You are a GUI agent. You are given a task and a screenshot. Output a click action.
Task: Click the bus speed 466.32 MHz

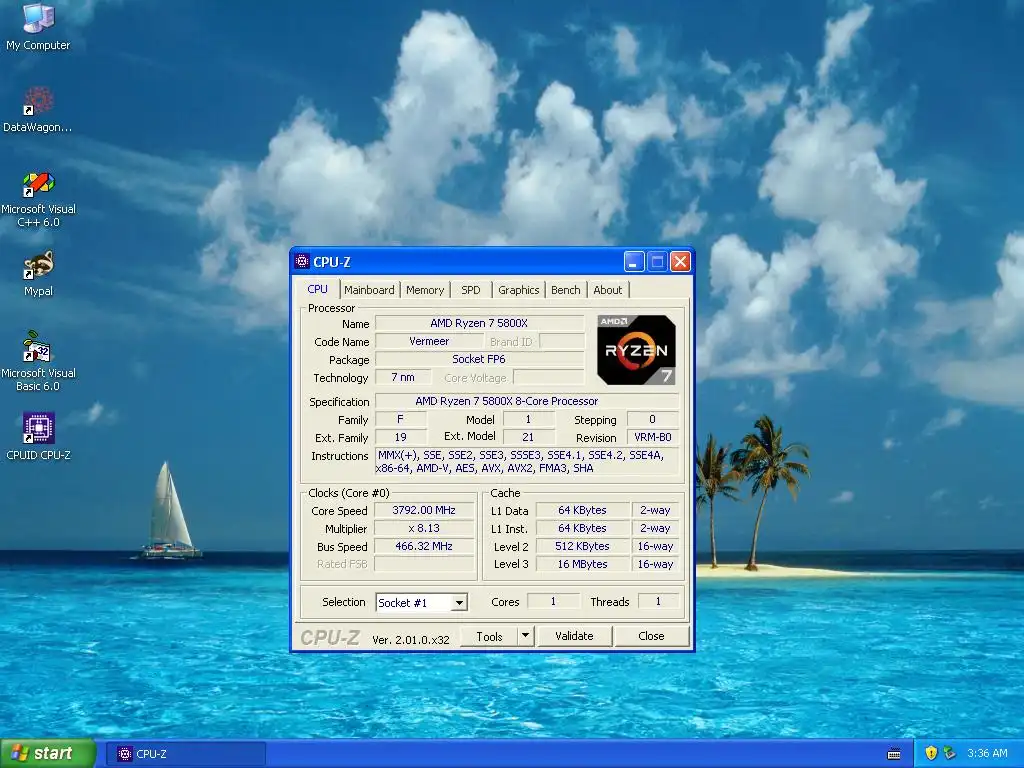(424, 546)
